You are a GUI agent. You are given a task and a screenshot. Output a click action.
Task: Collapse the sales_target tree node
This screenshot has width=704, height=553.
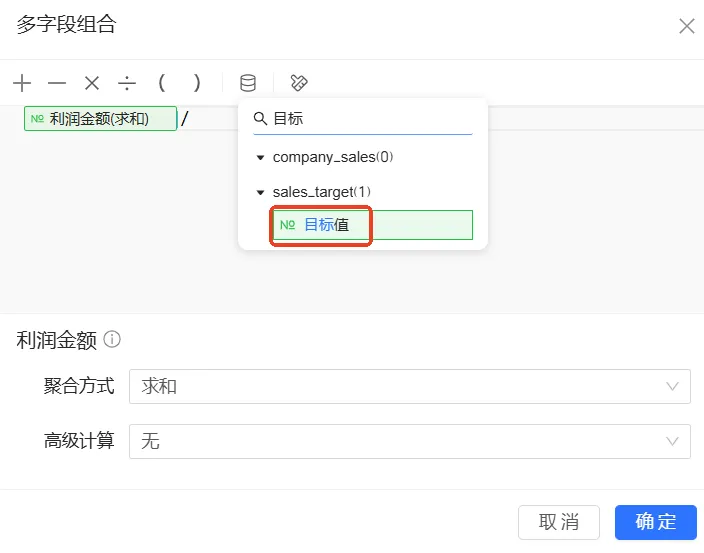pyautogui.click(x=261, y=192)
